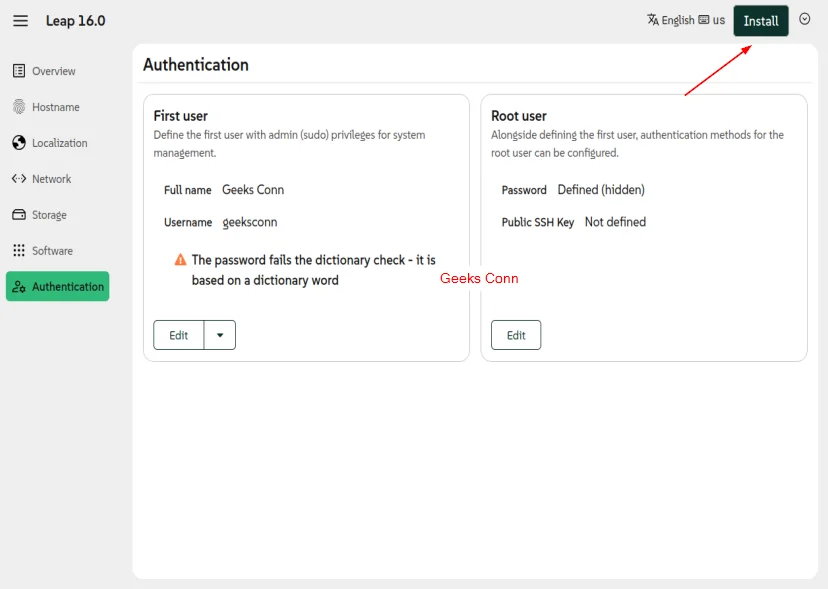The height and width of the screenshot is (589, 828).
Task: Click the Network code-bracket icon
Action: tap(19, 179)
